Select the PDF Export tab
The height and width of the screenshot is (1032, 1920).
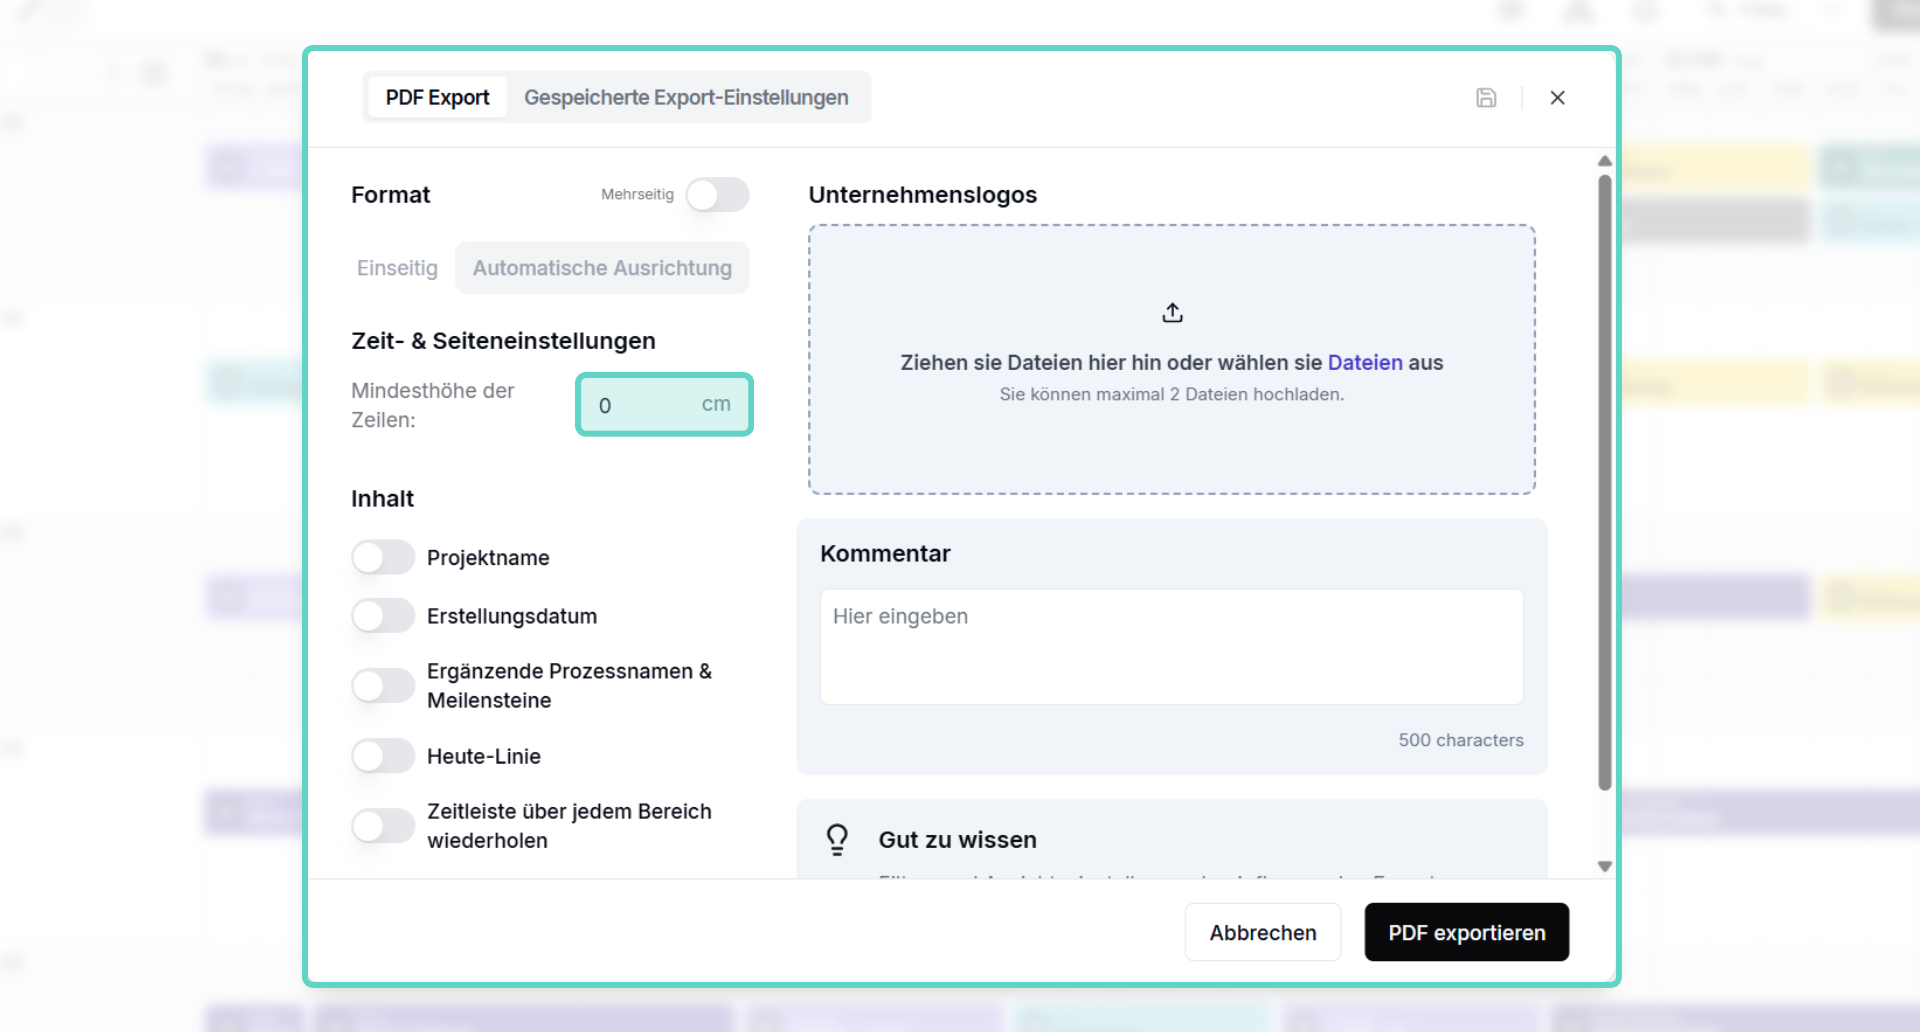click(437, 98)
